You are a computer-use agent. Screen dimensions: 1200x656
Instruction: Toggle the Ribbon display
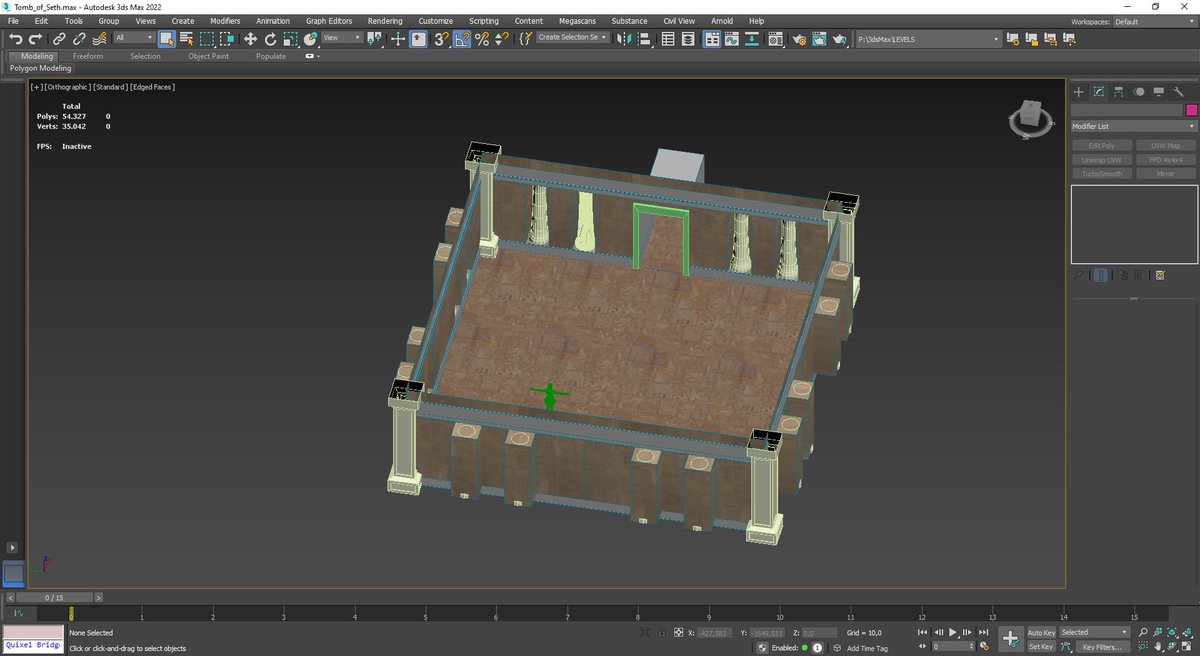pos(712,38)
